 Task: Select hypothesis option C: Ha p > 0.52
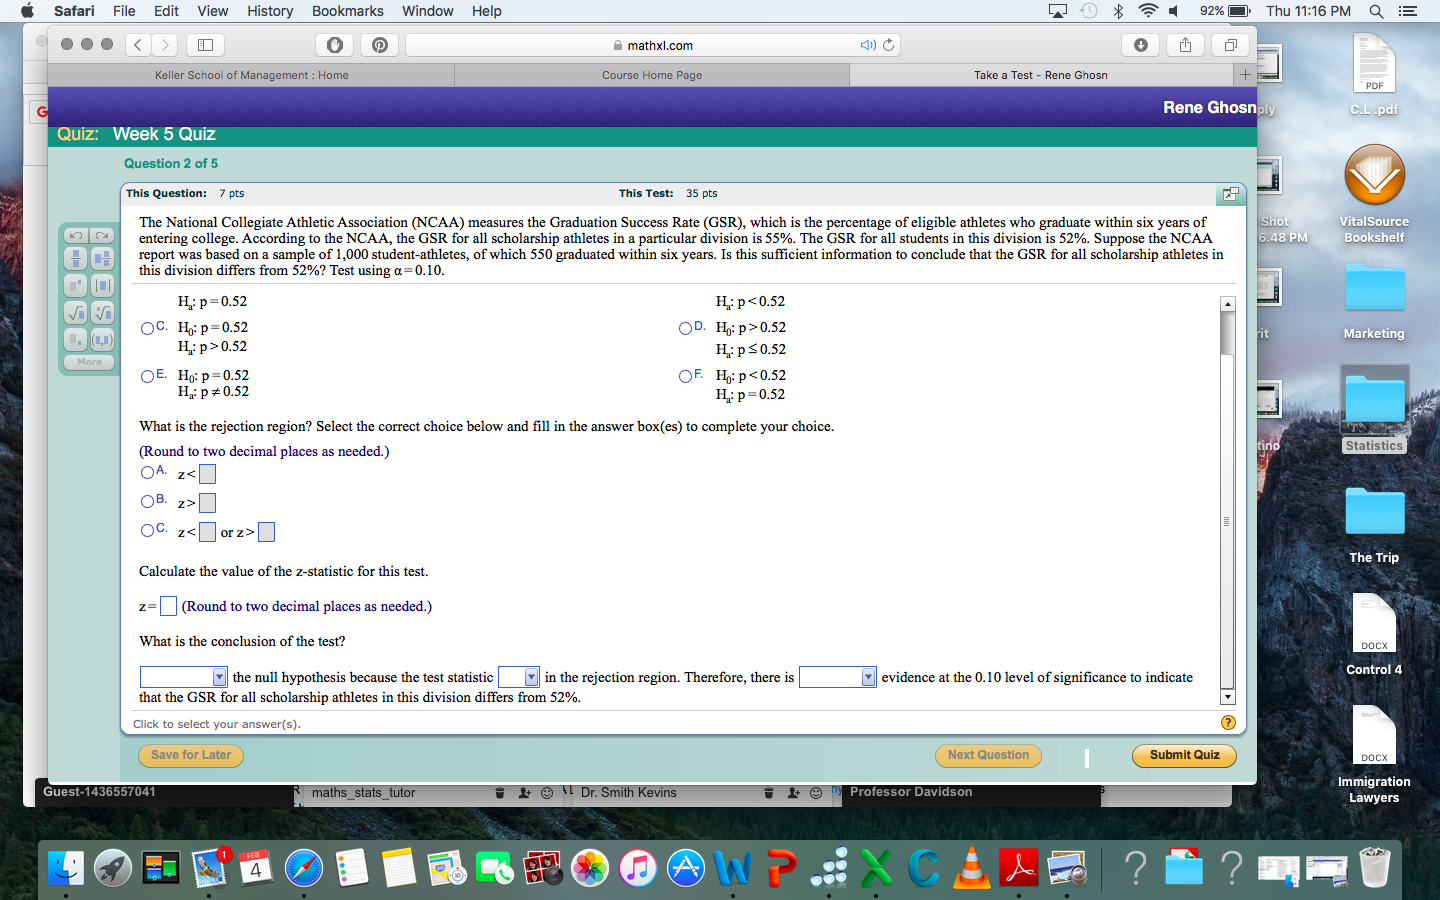[148, 328]
